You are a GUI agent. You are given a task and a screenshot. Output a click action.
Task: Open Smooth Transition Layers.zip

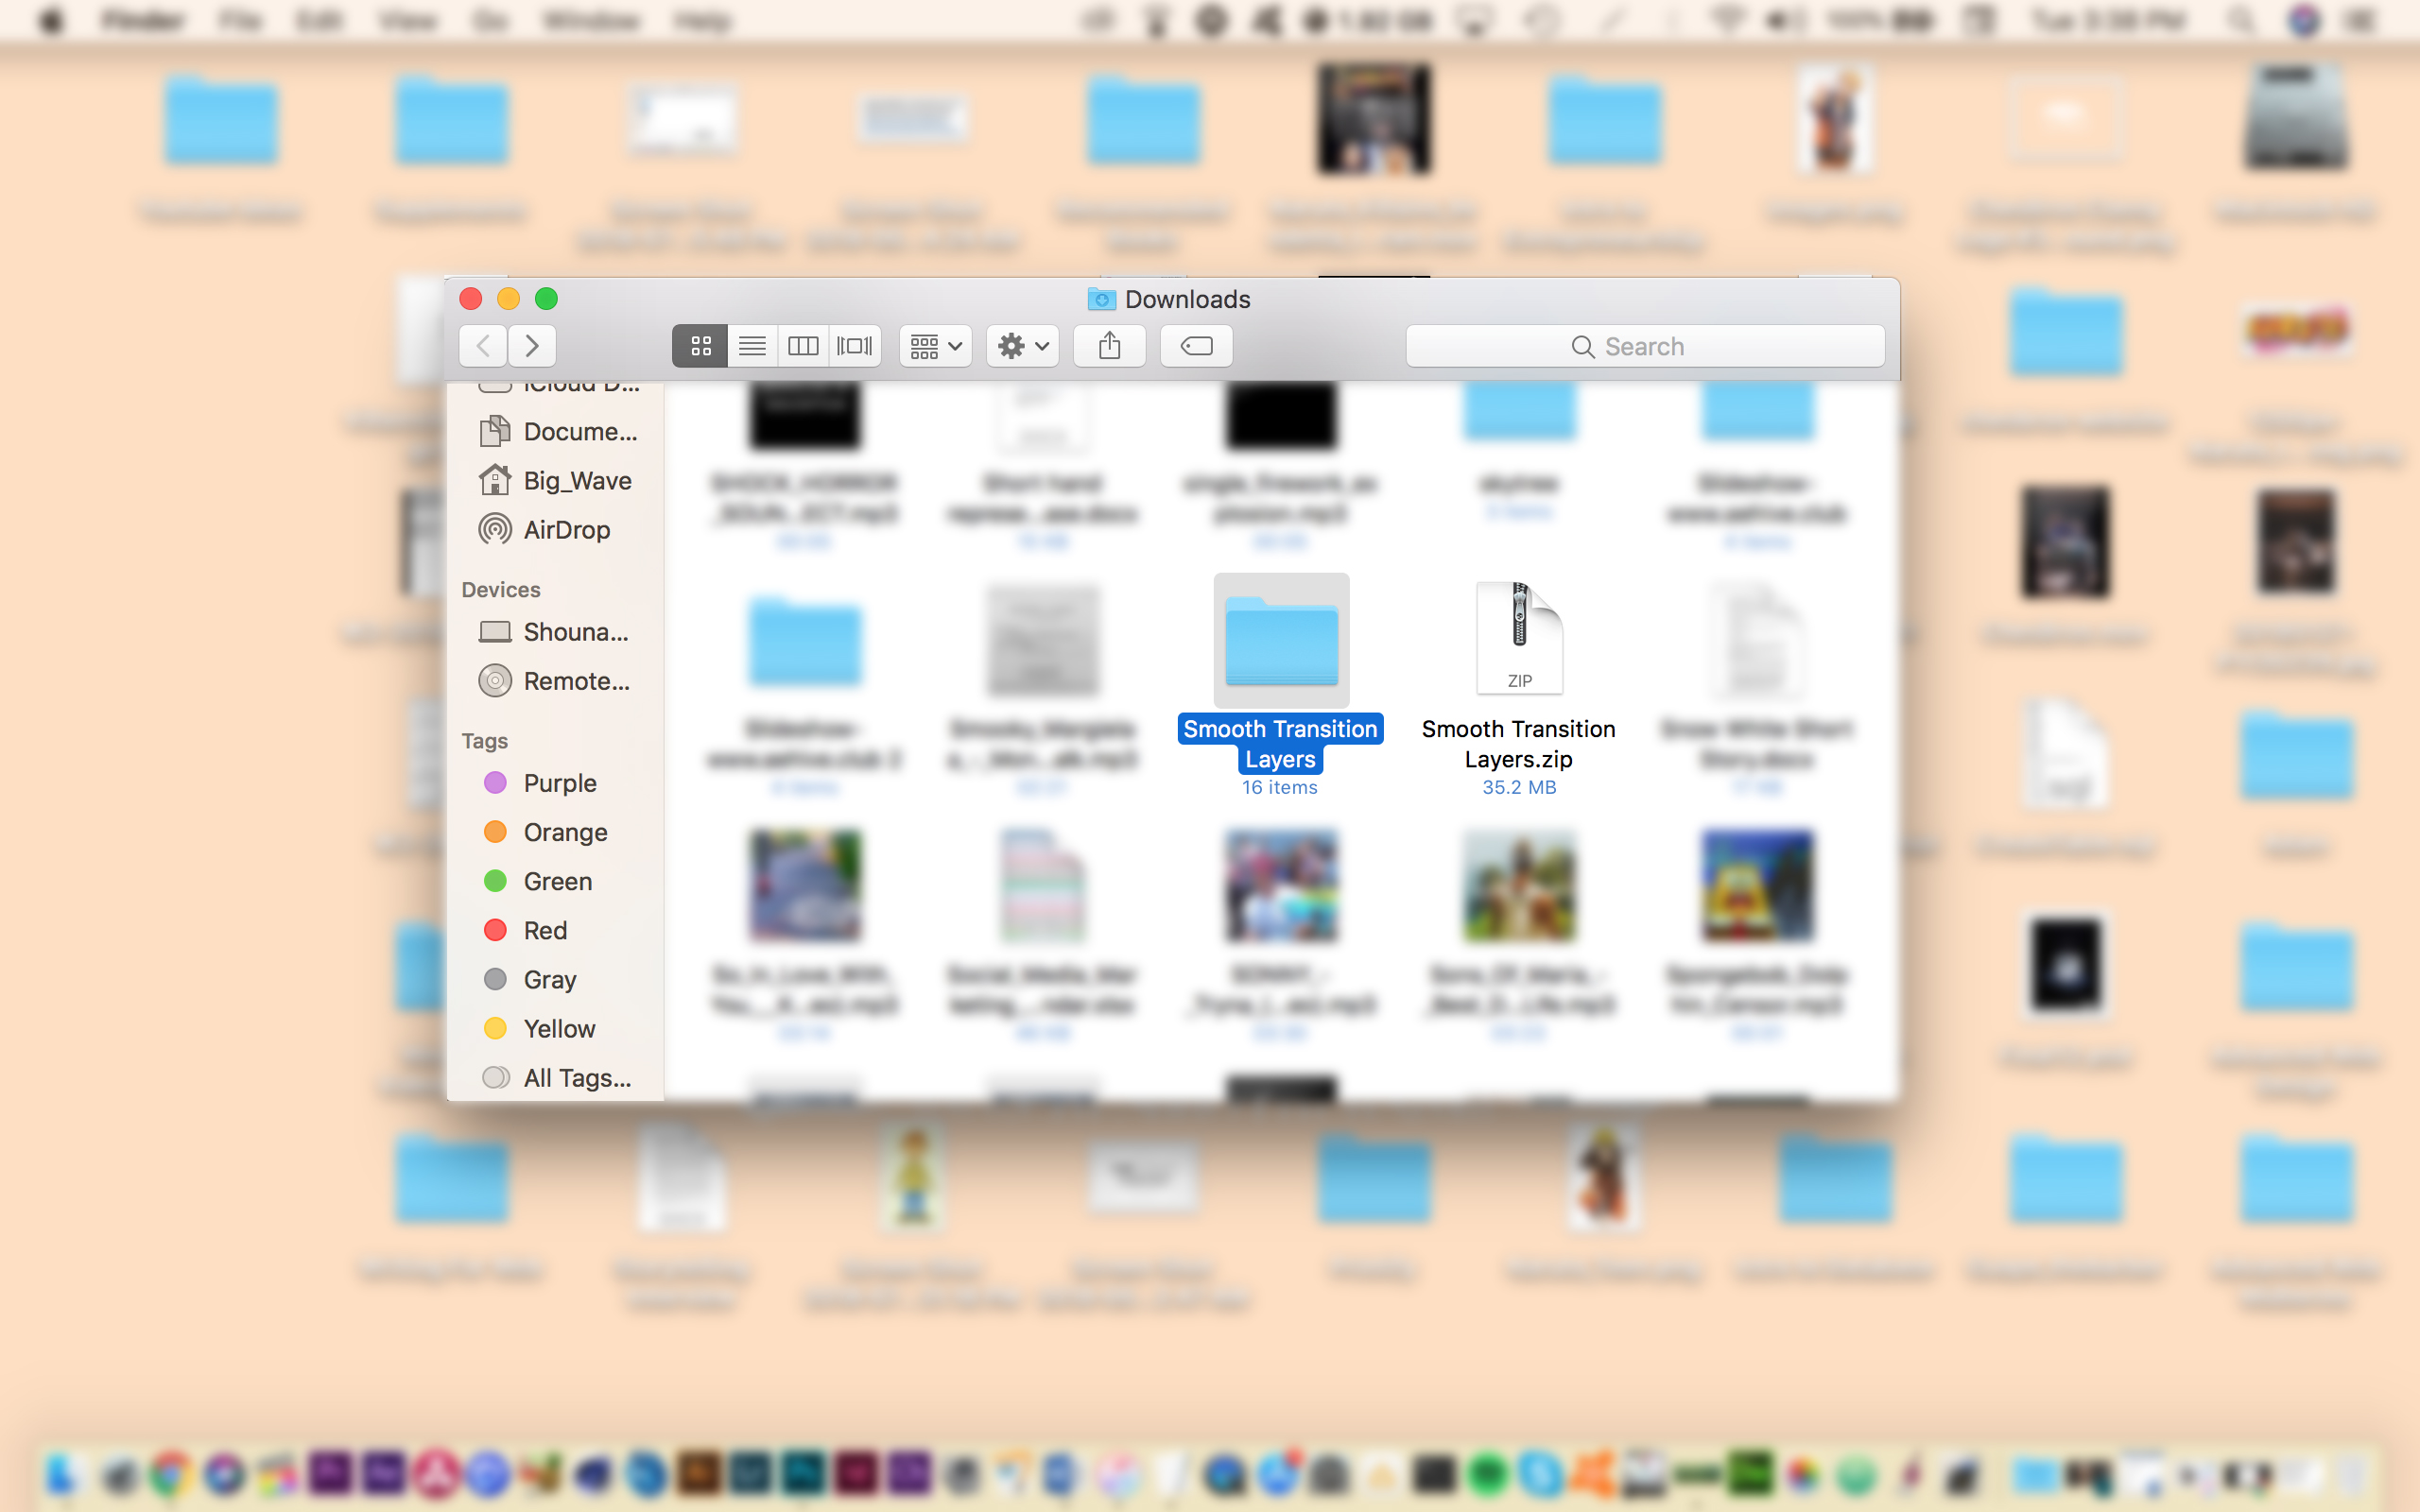[1517, 640]
